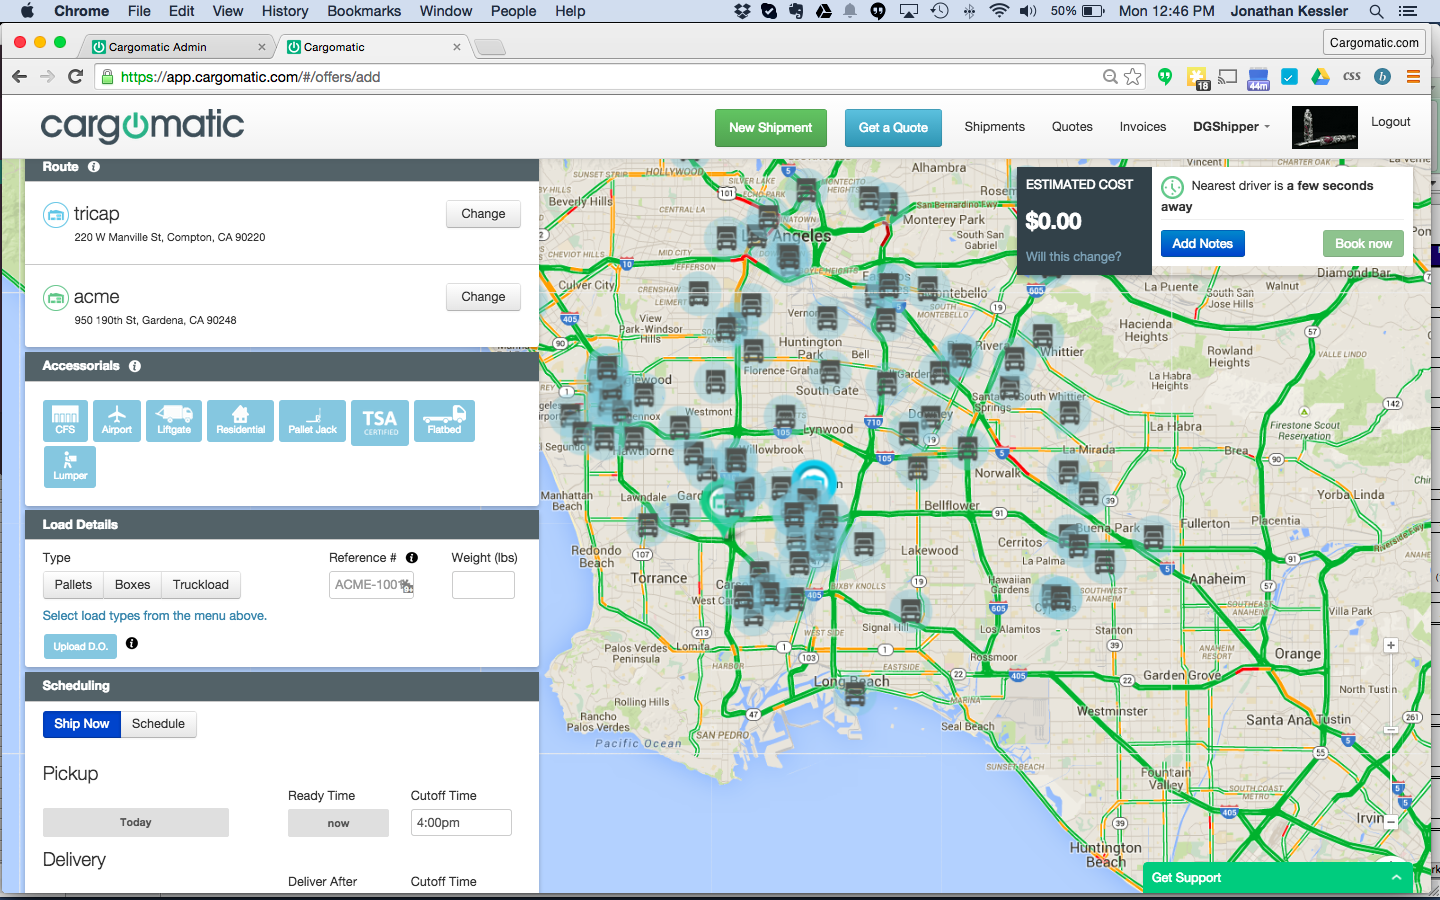This screenshot has height=900, width=1440.
Task: Open the pickup day Today selector
Action: 136,822
